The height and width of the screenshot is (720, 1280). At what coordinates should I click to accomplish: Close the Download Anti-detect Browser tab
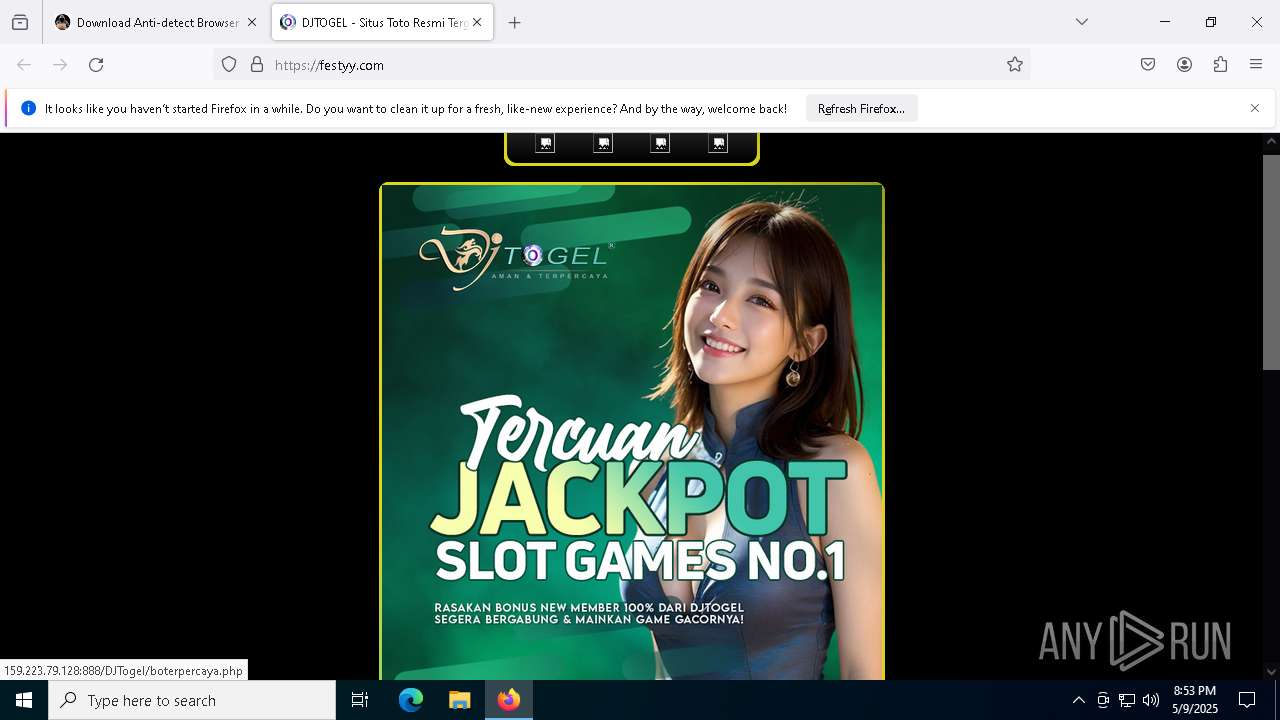click(x=252, y=22)
